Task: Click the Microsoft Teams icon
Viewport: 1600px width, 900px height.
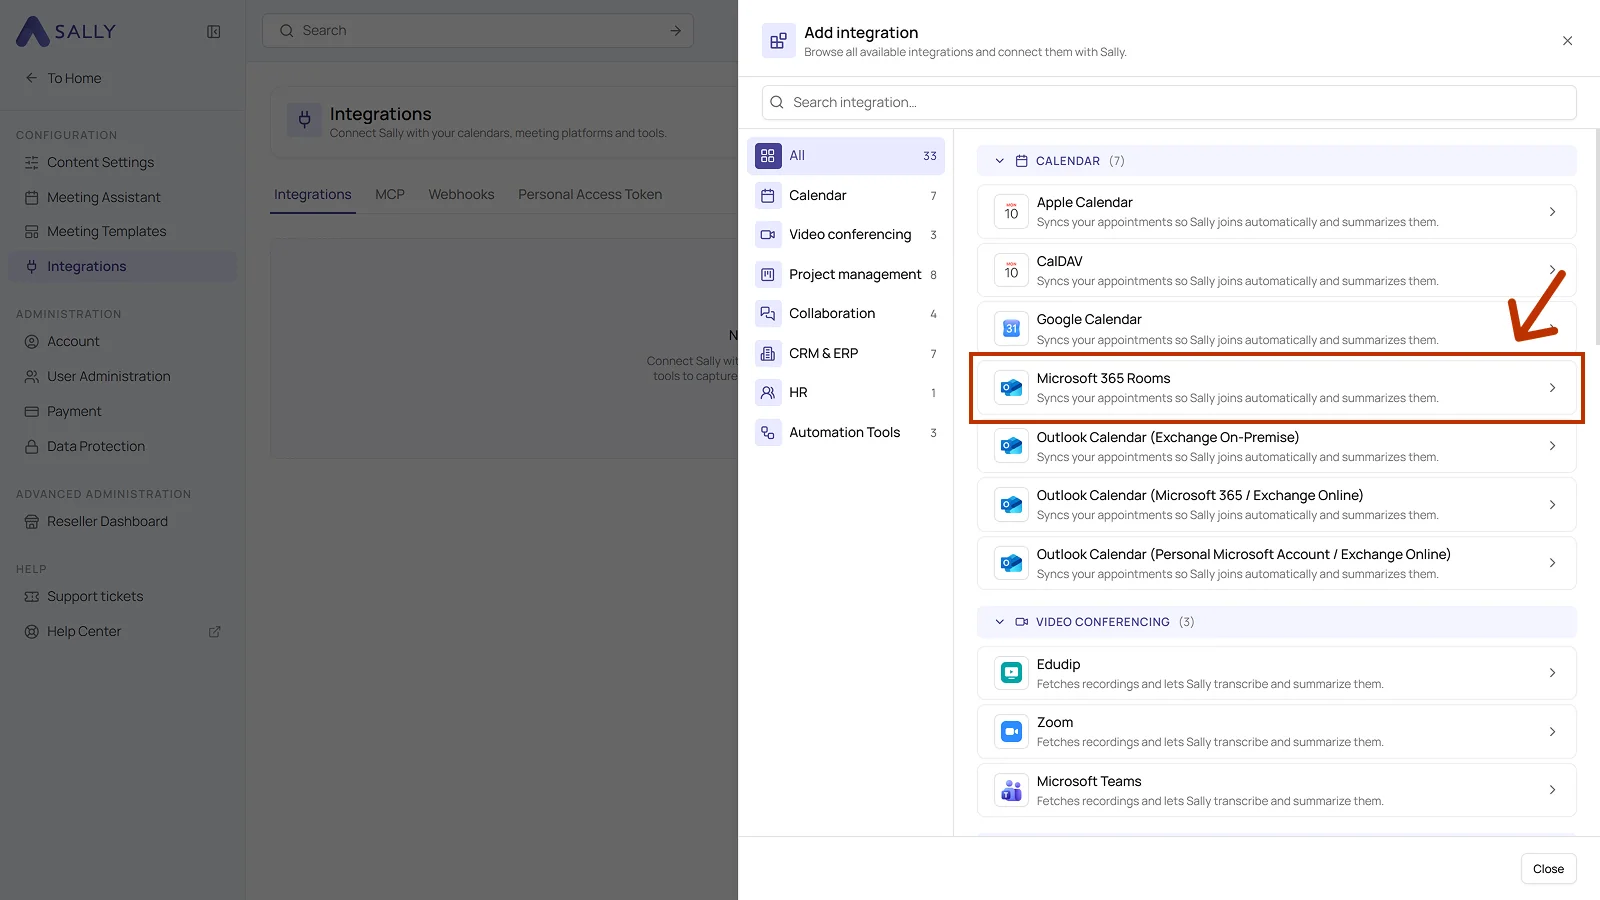Action: 1011,790
